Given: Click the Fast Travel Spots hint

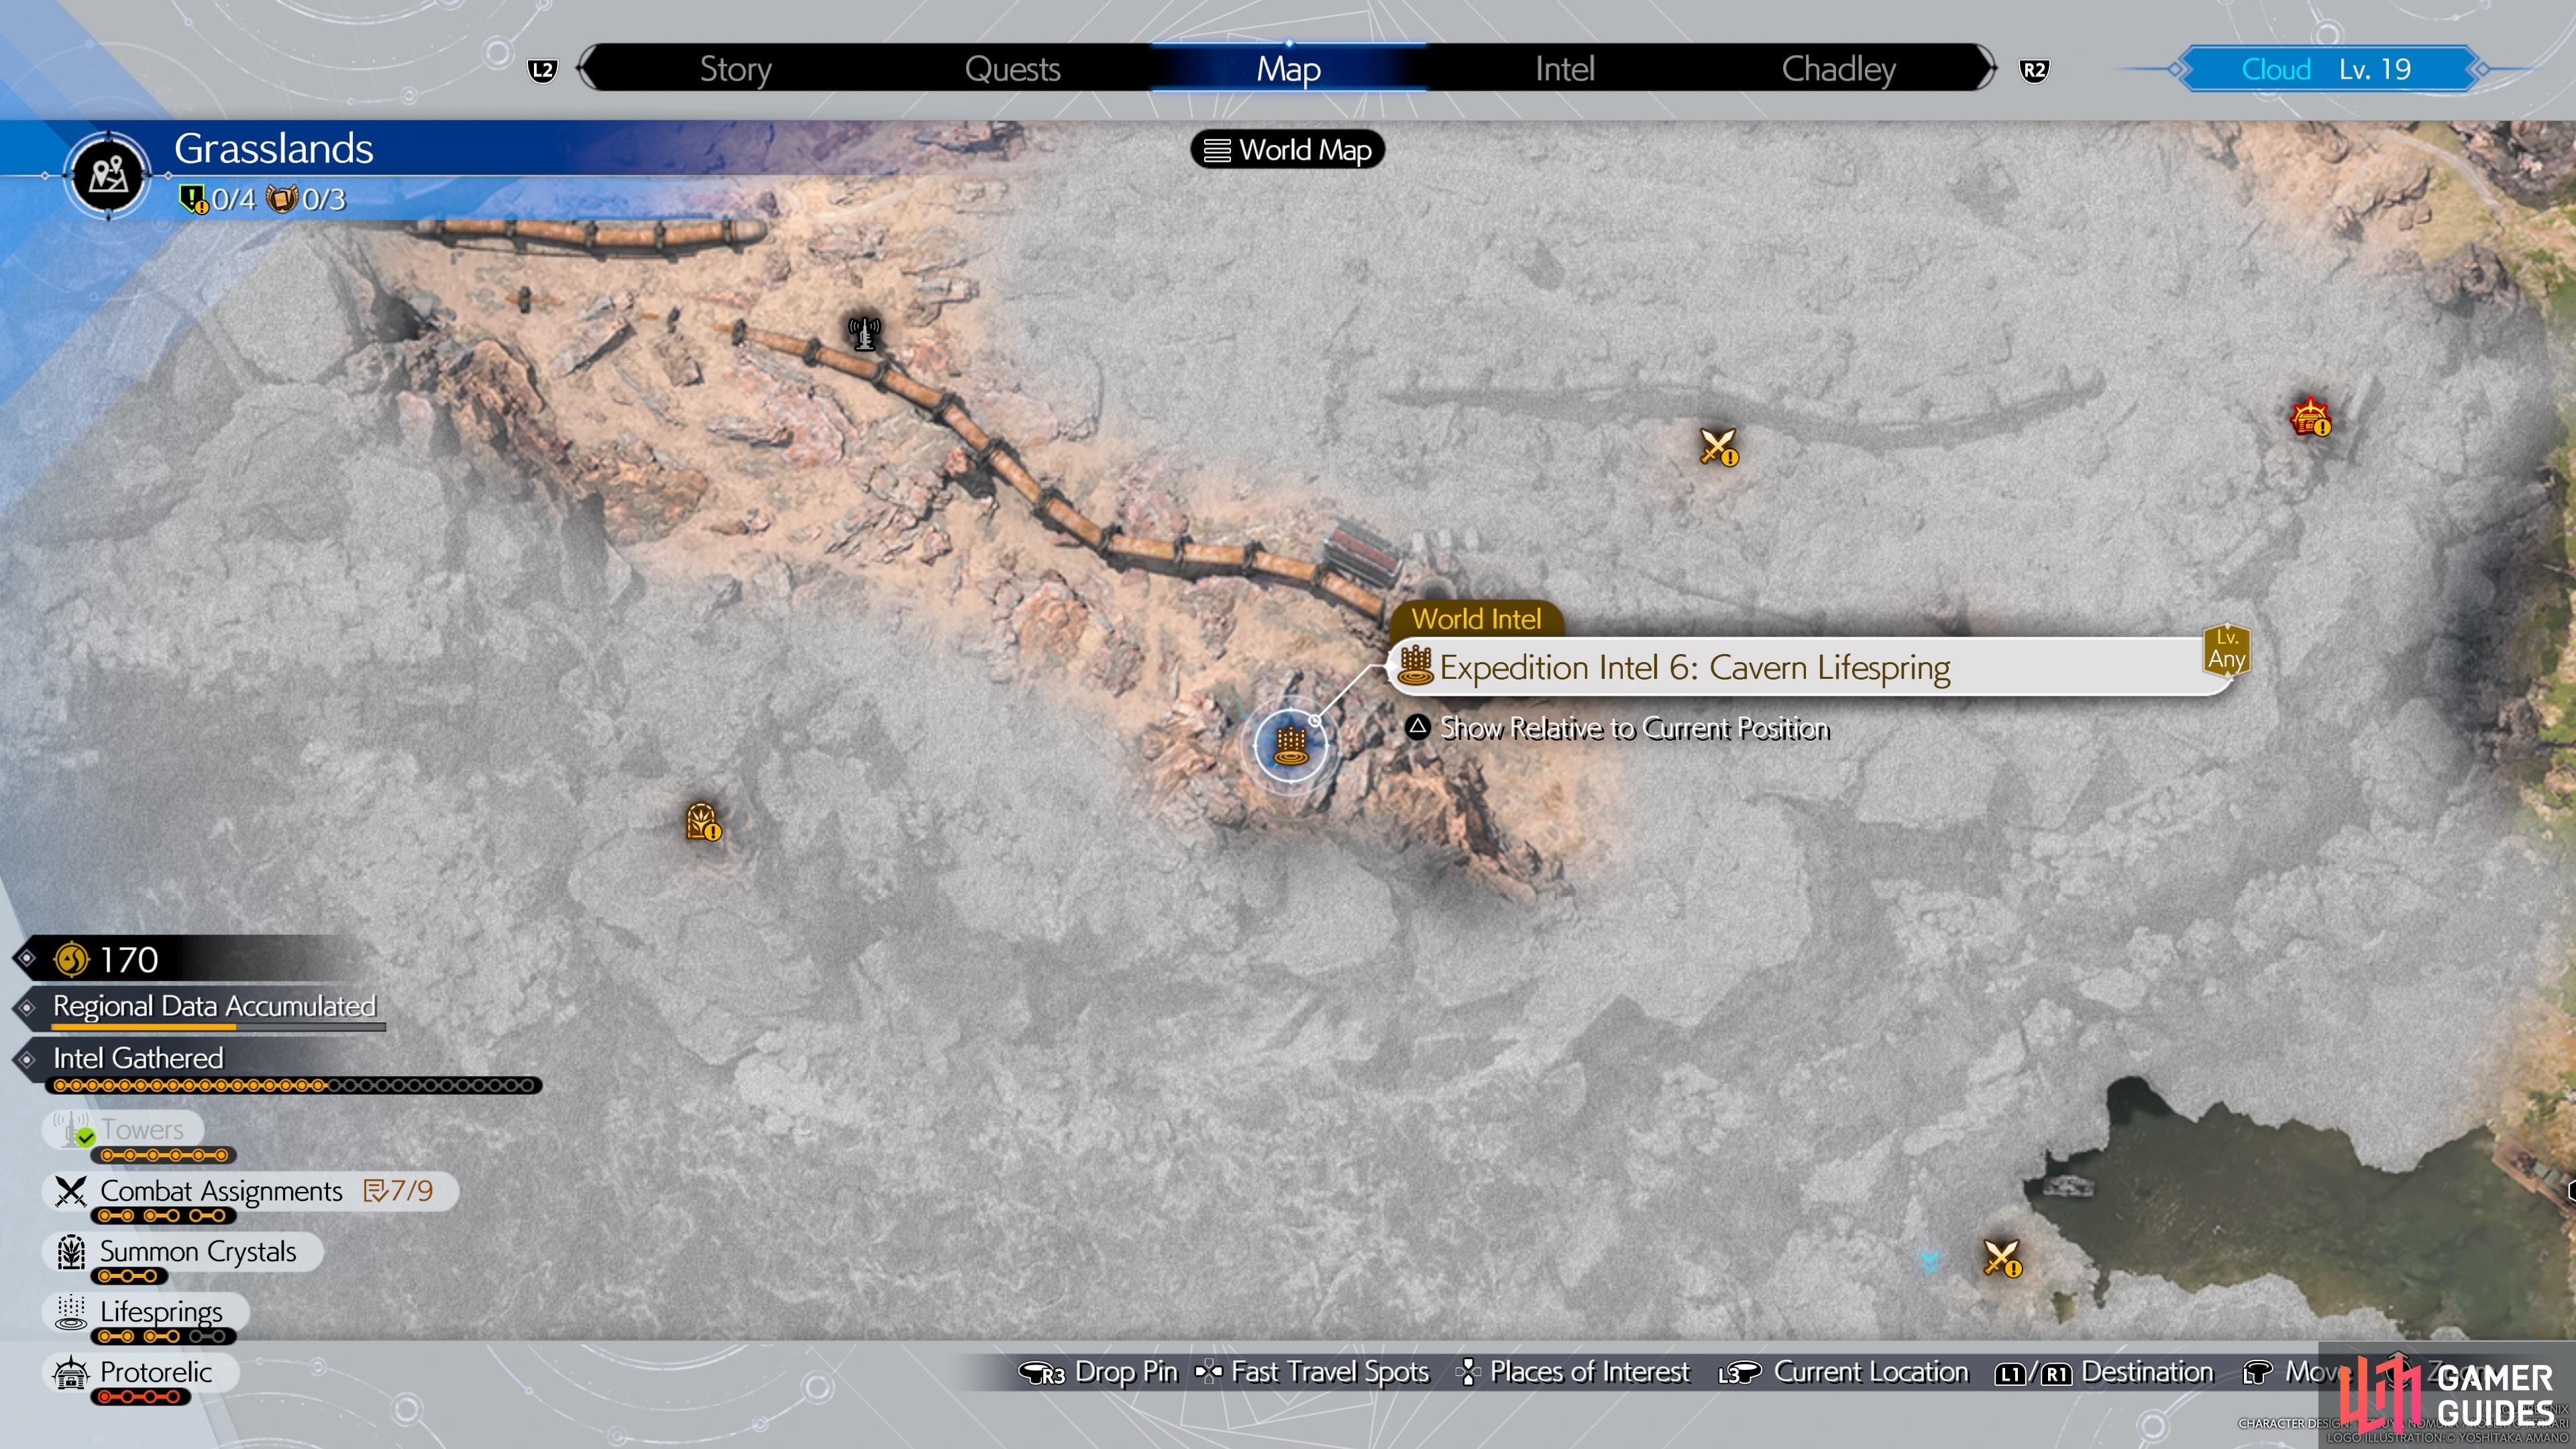Looking at the screenshot, I should coord(1312,1372).
